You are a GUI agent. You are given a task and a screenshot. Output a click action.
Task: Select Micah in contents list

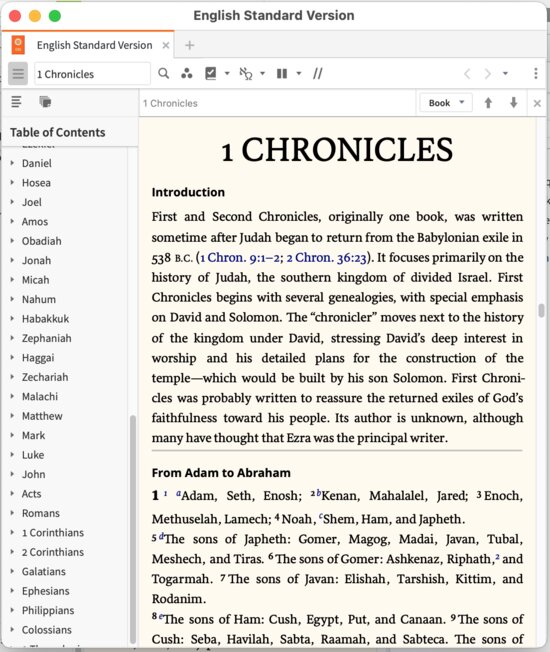click(x=35, y=280)
